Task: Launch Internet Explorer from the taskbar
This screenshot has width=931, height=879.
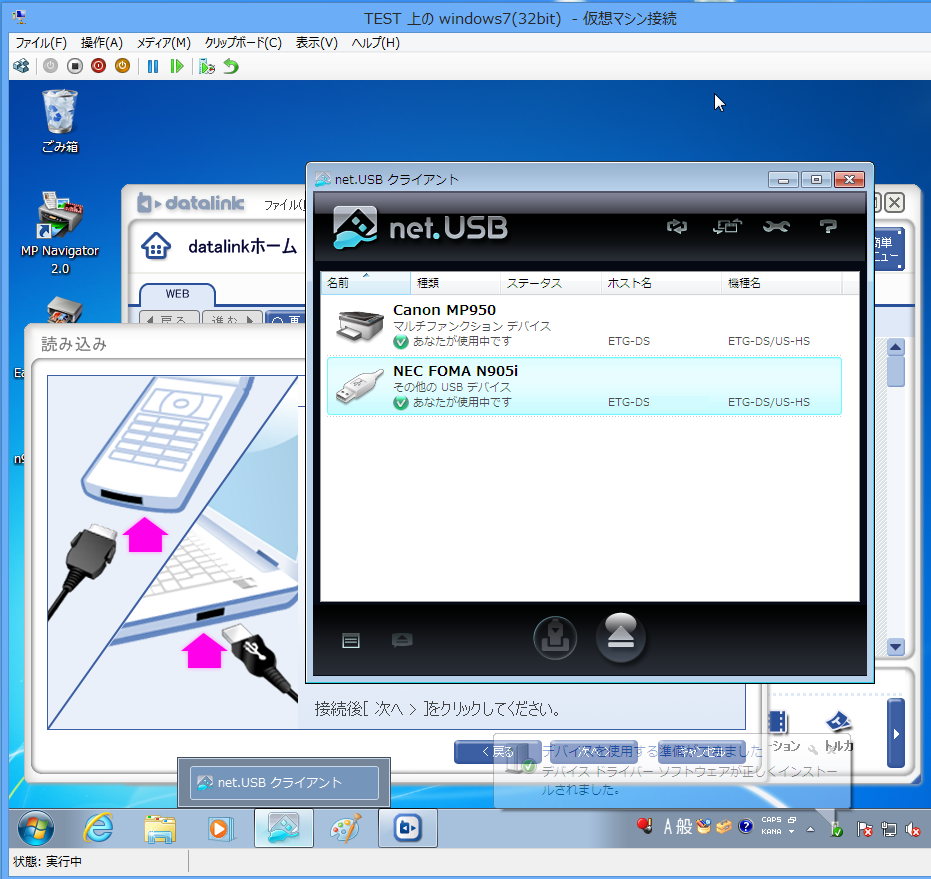Action: (99, 828)
